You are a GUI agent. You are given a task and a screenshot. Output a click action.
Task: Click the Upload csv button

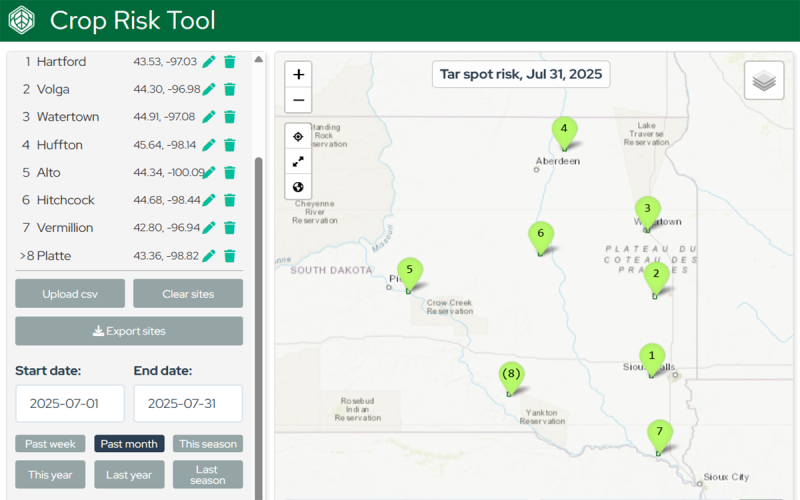pyautogui.click(x=70, y=294)
